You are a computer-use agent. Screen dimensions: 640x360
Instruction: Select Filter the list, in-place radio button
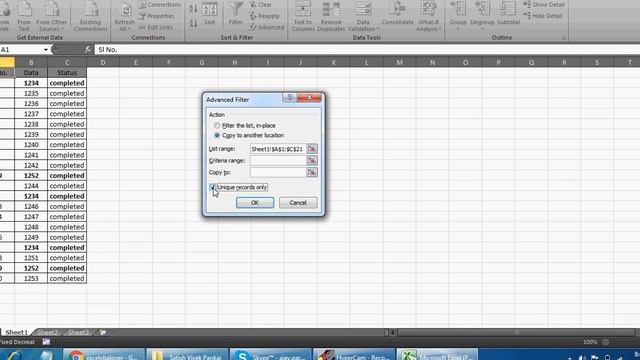point(217,126)
